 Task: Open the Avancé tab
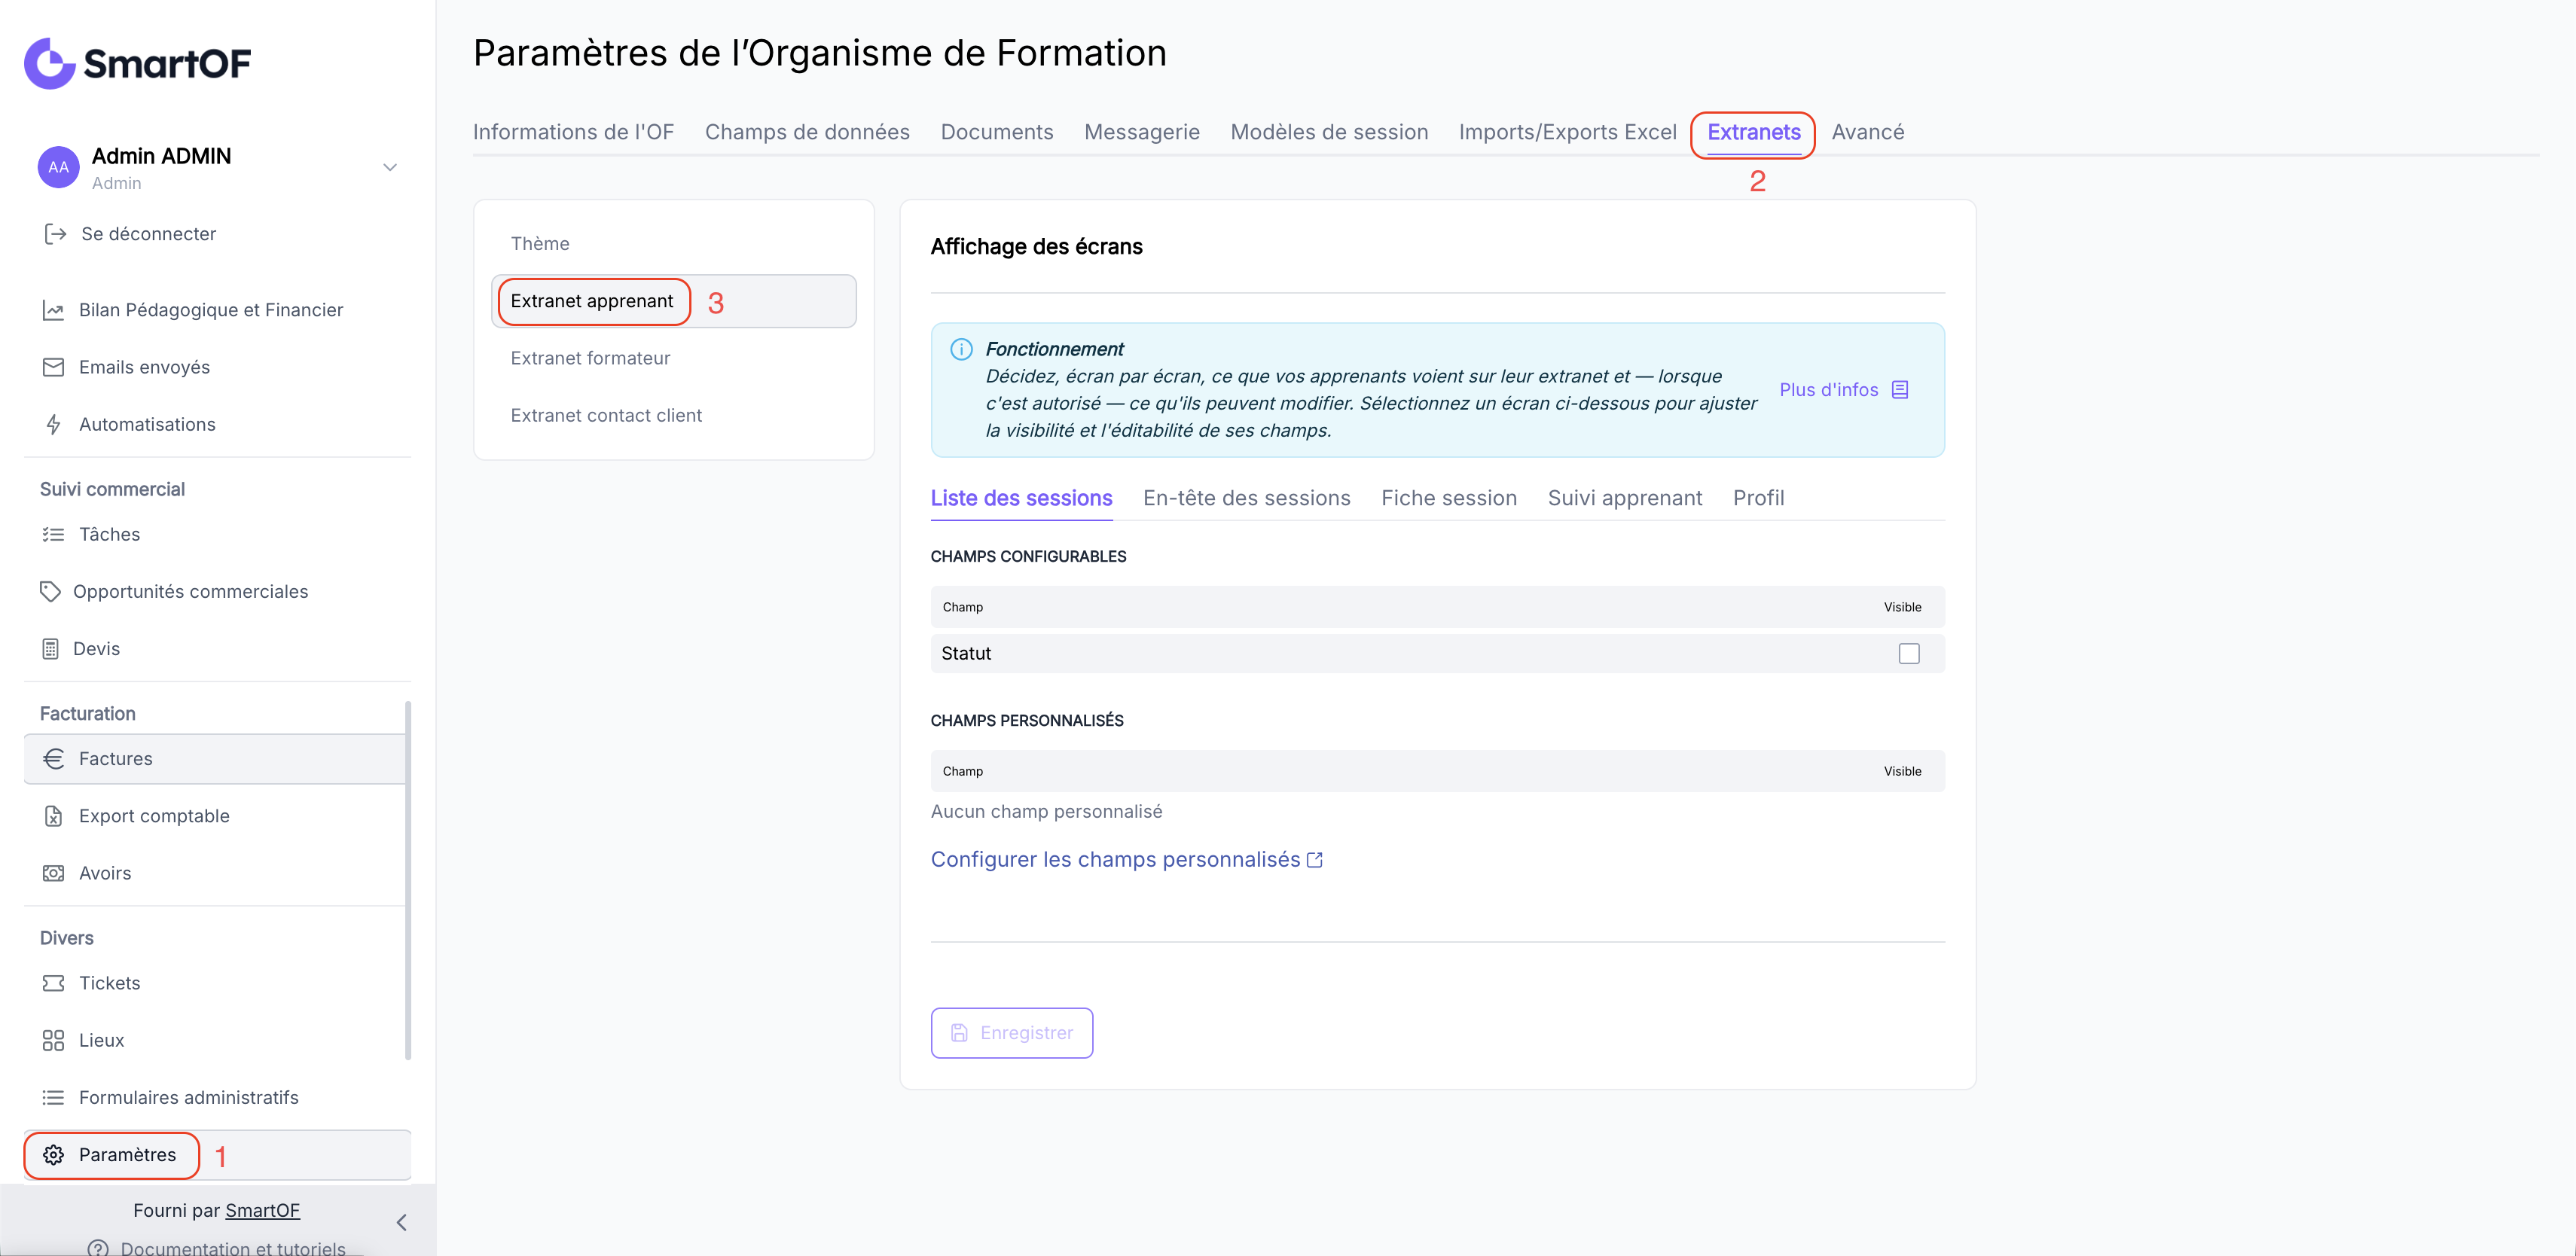pyautogui.click(x=1868, y=132)
